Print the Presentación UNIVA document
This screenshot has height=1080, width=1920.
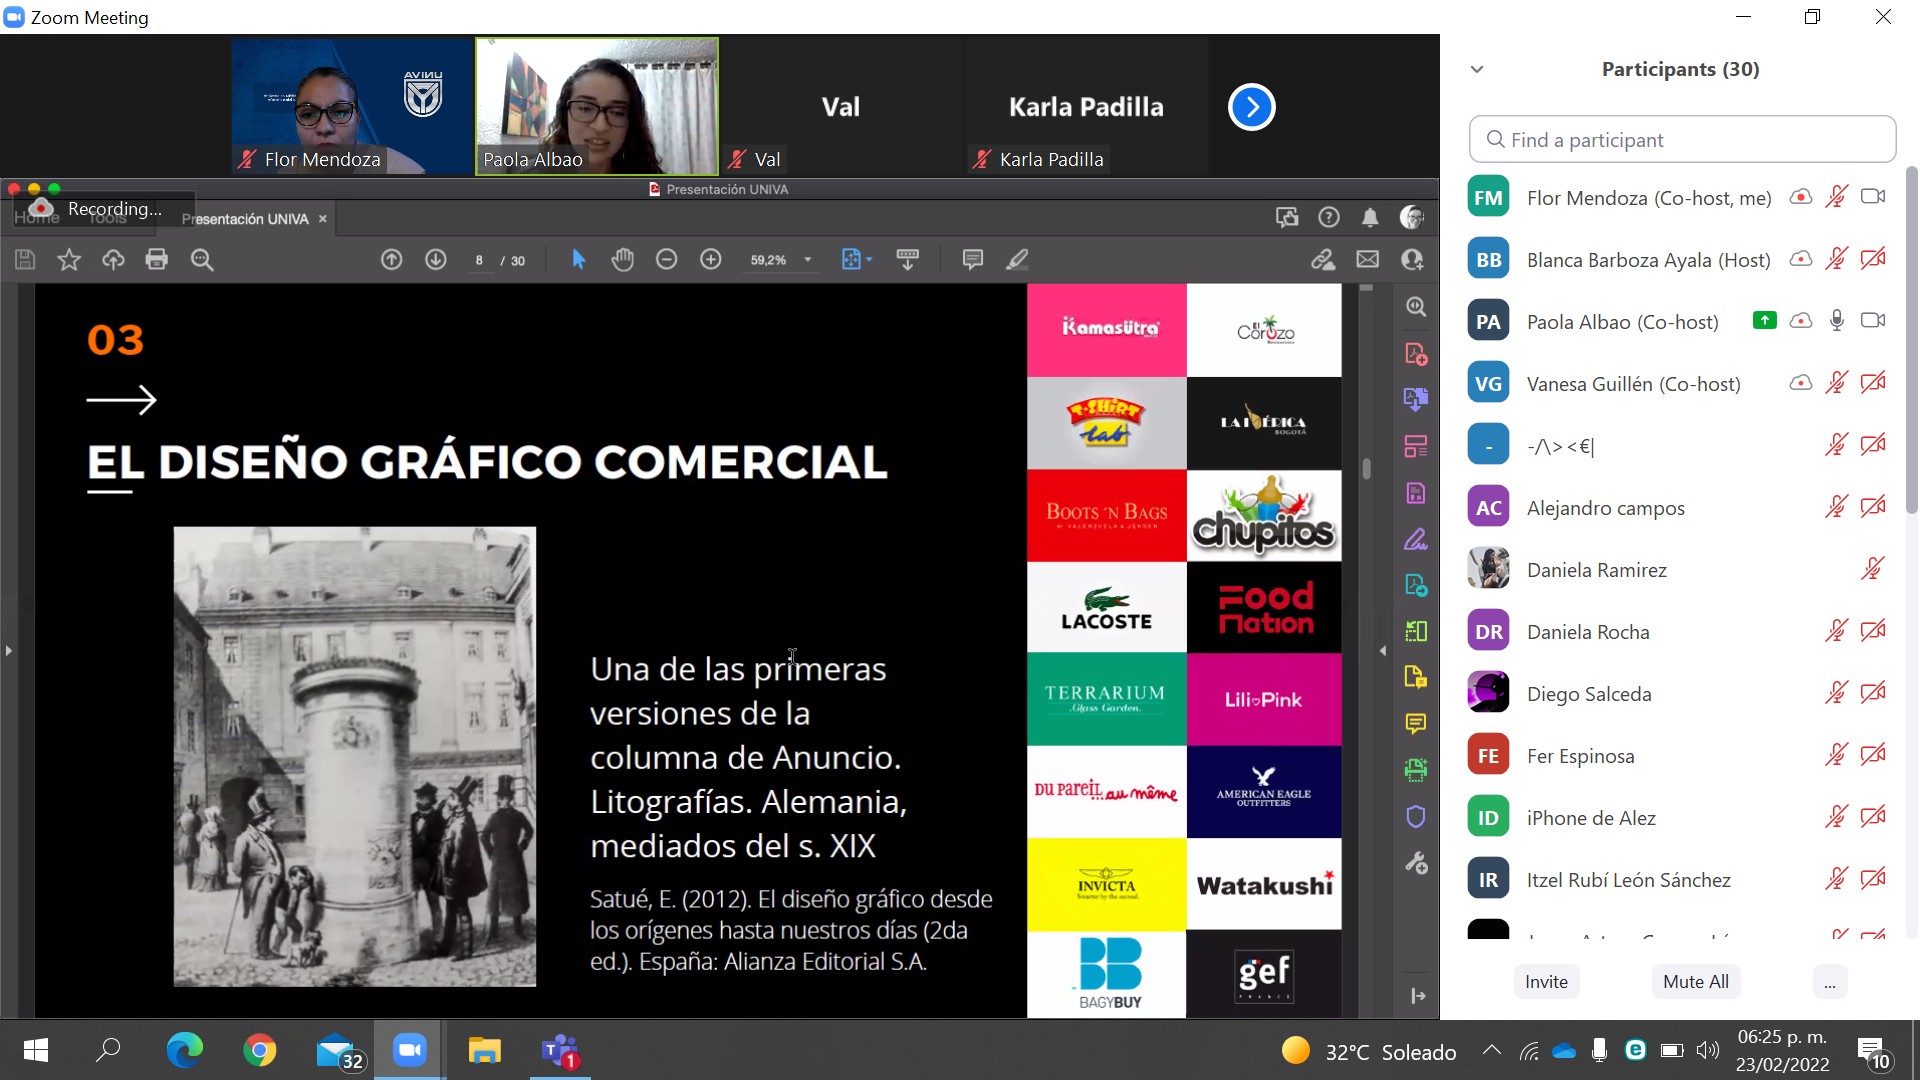coord(157,260)
